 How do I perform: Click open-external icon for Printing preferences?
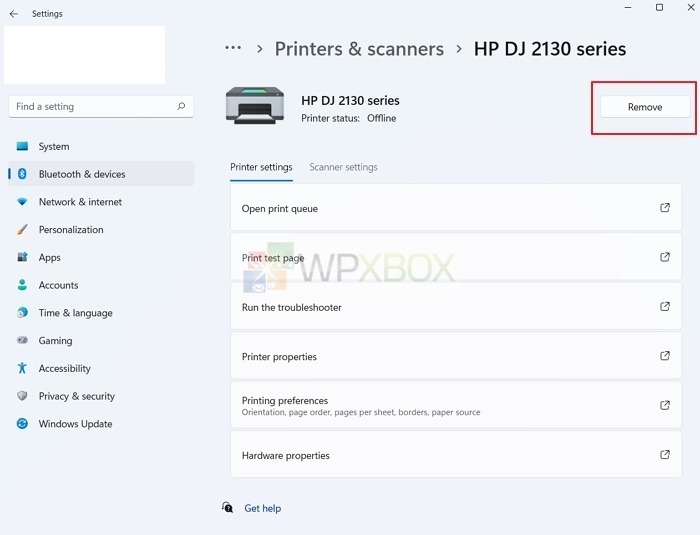point(665,405)
